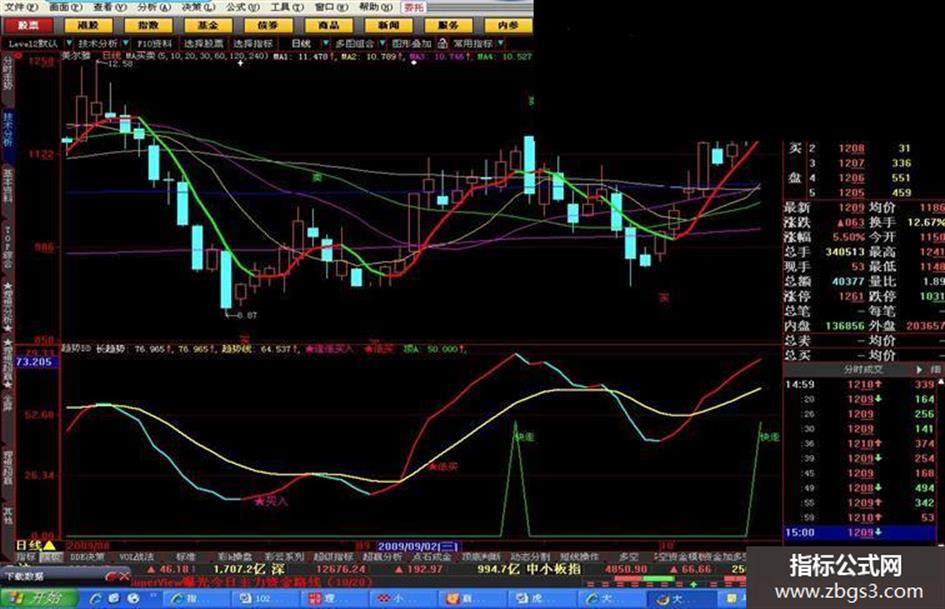Click the Windows 开始 Start button
945x609 pixels.
pyautogui.click(x=39, y=598)
